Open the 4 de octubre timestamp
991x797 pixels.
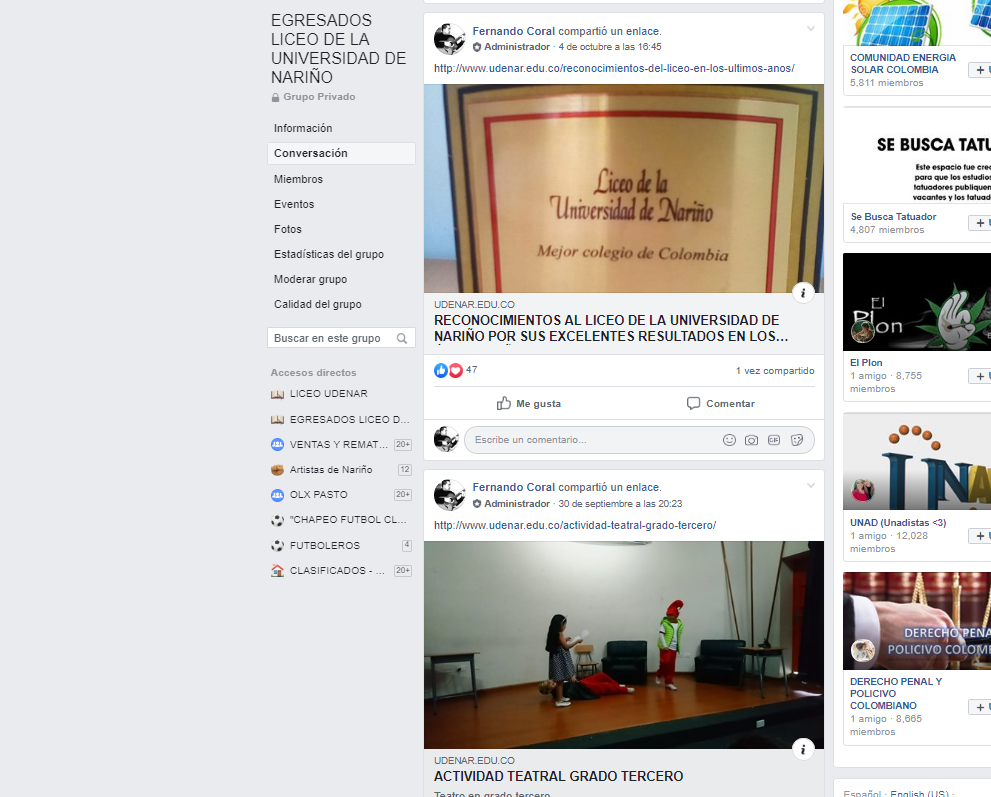(610, 47)
